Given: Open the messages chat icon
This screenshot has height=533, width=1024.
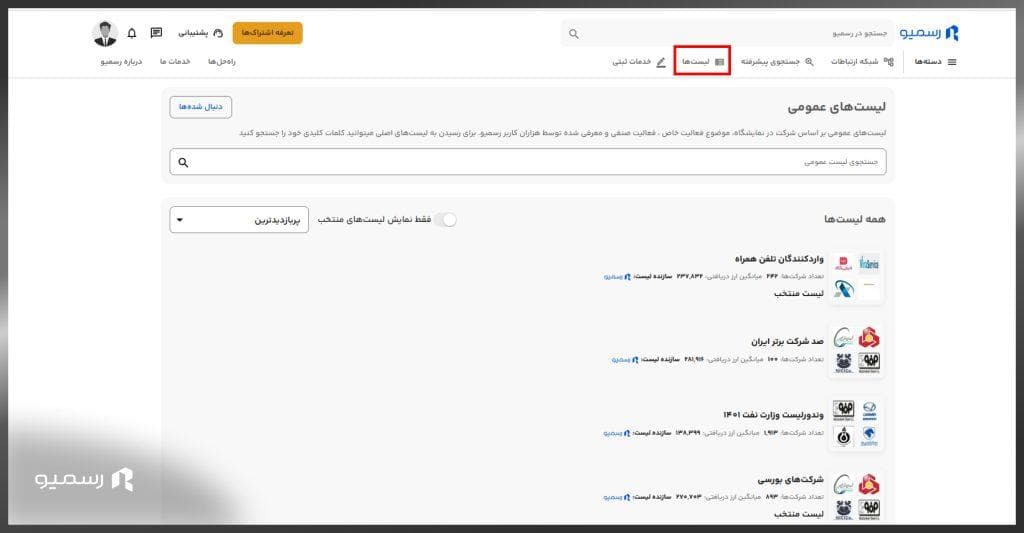Looking at the screenshot, I should pyautogui.click(x=156, y=33).
